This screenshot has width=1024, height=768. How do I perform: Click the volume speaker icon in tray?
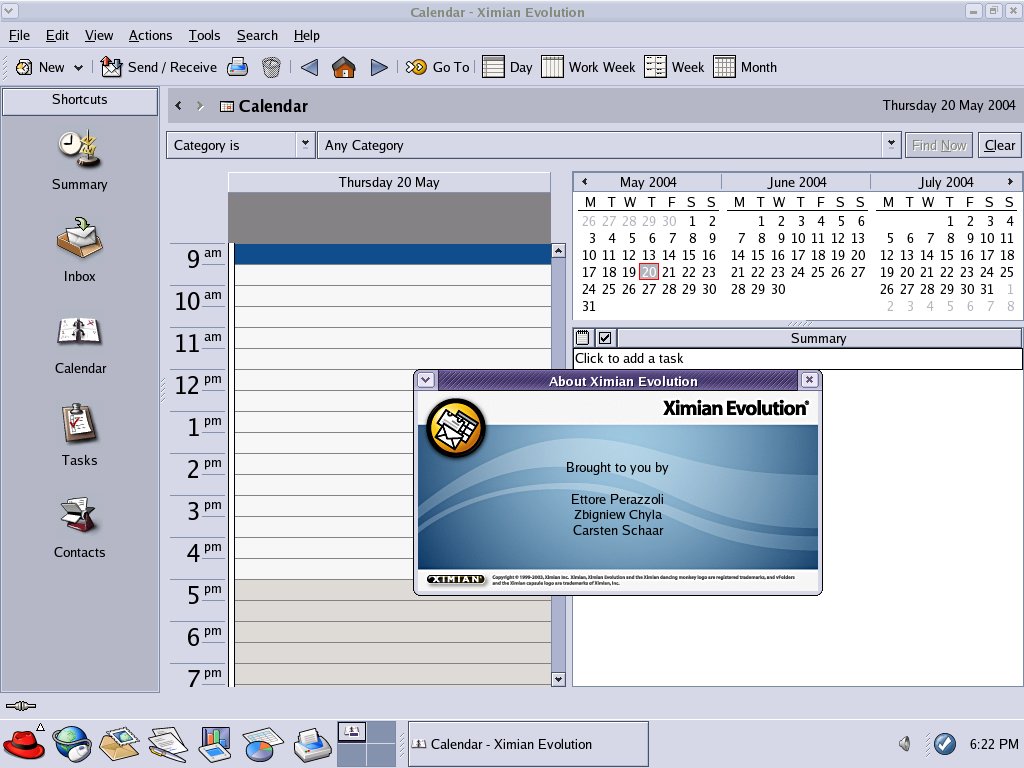[905, 744]
